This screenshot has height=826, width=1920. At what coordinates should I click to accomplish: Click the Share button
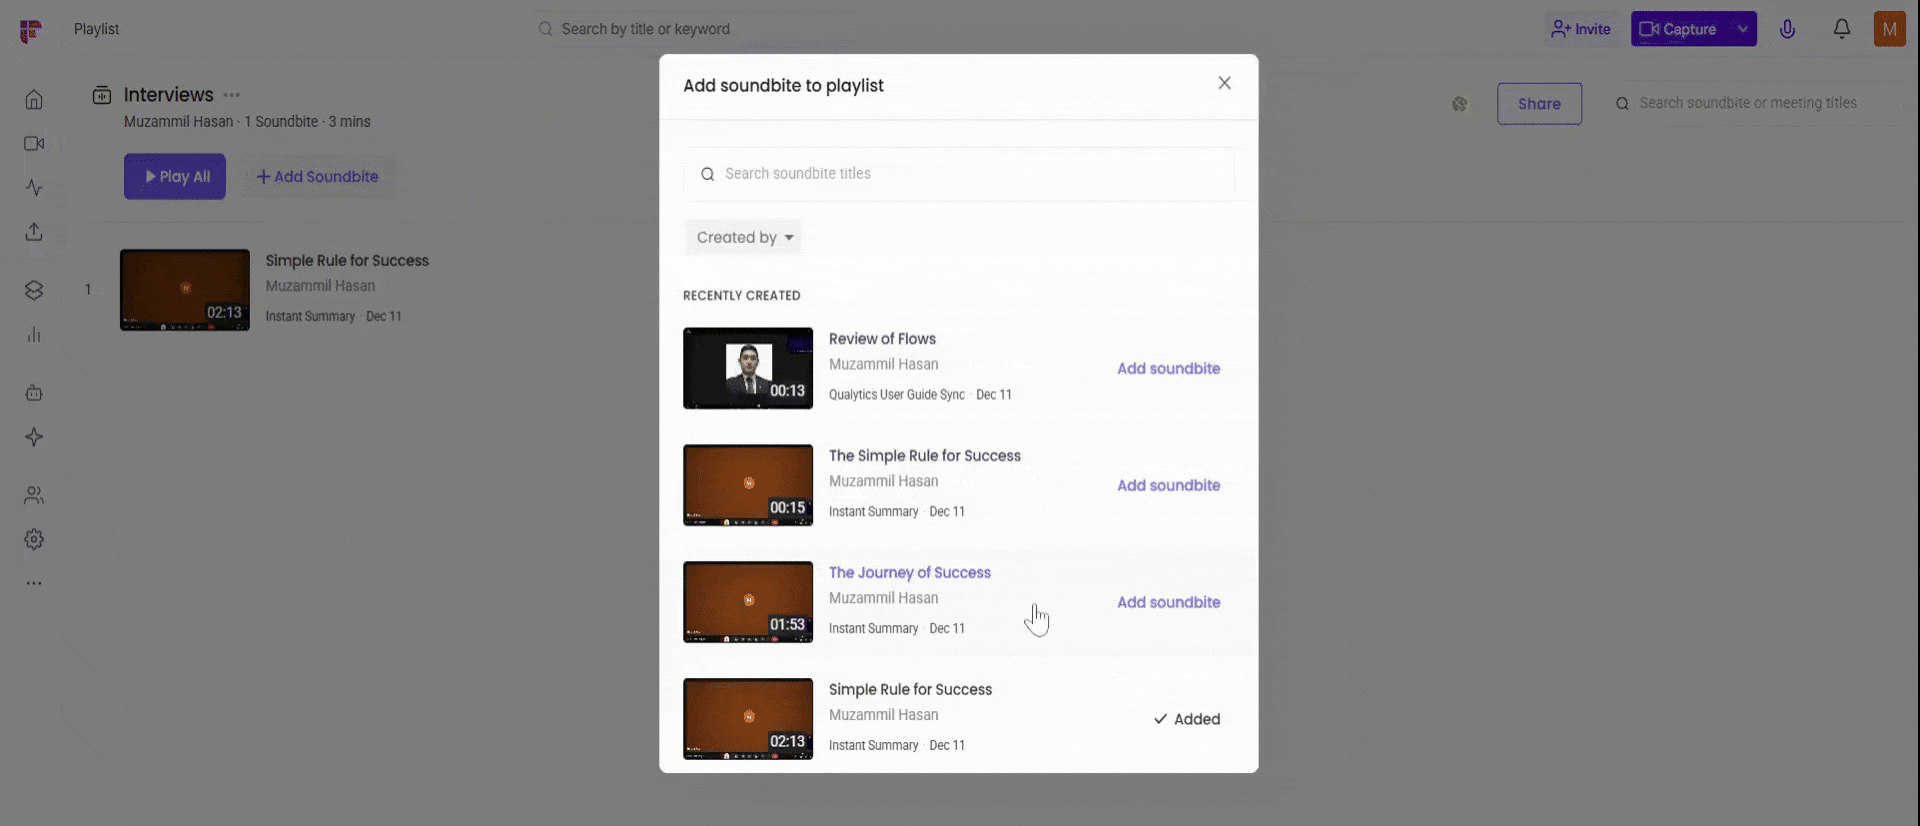click(1539, 104)
